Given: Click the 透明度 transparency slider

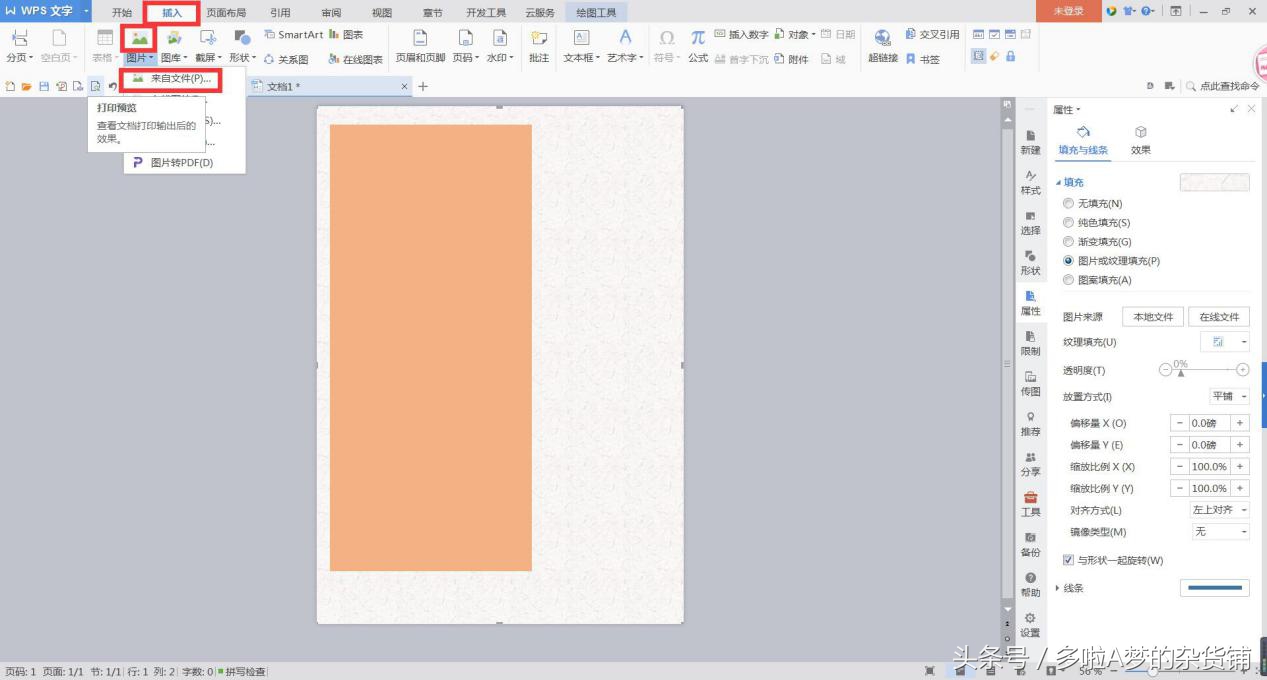Looking at the screenshot, I should coord(1207,370).
